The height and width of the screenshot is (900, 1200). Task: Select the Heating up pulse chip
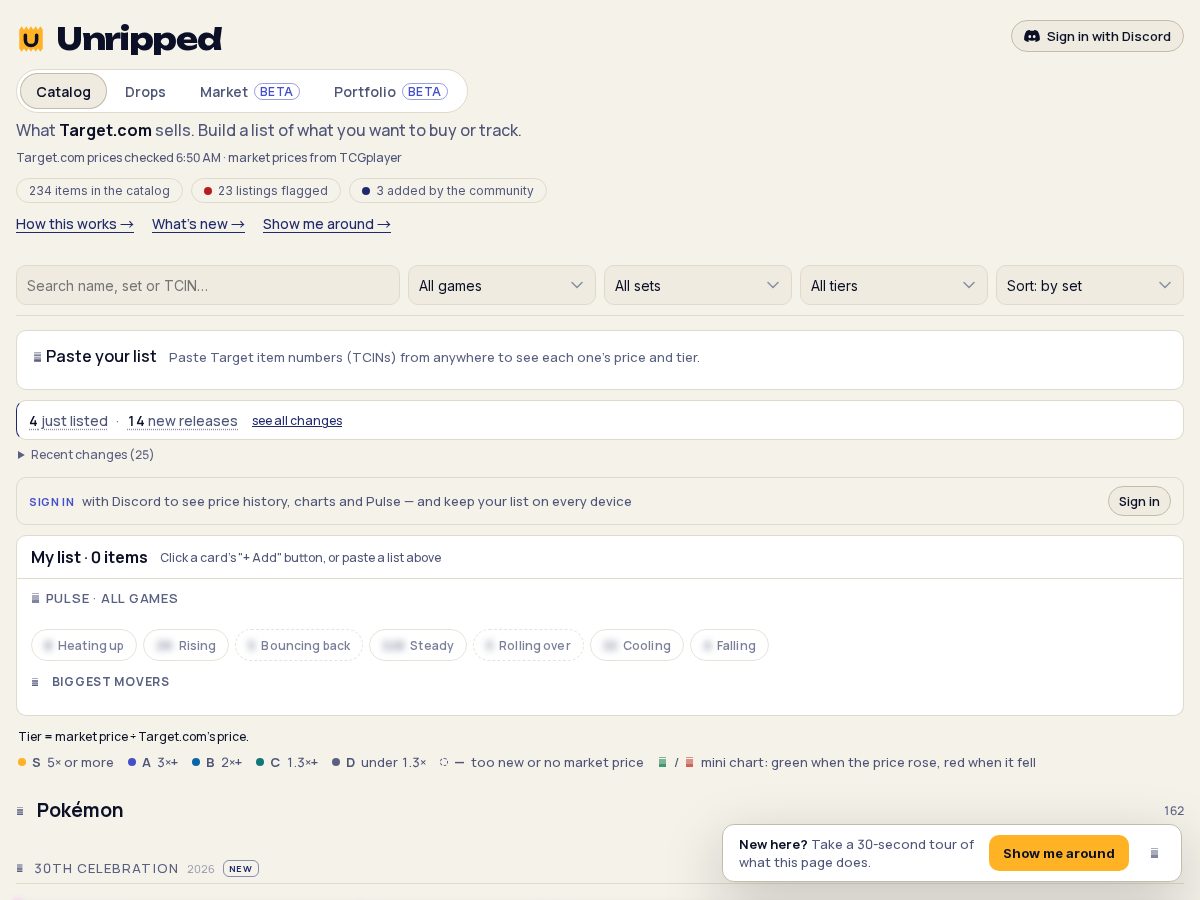pos(84,645)
